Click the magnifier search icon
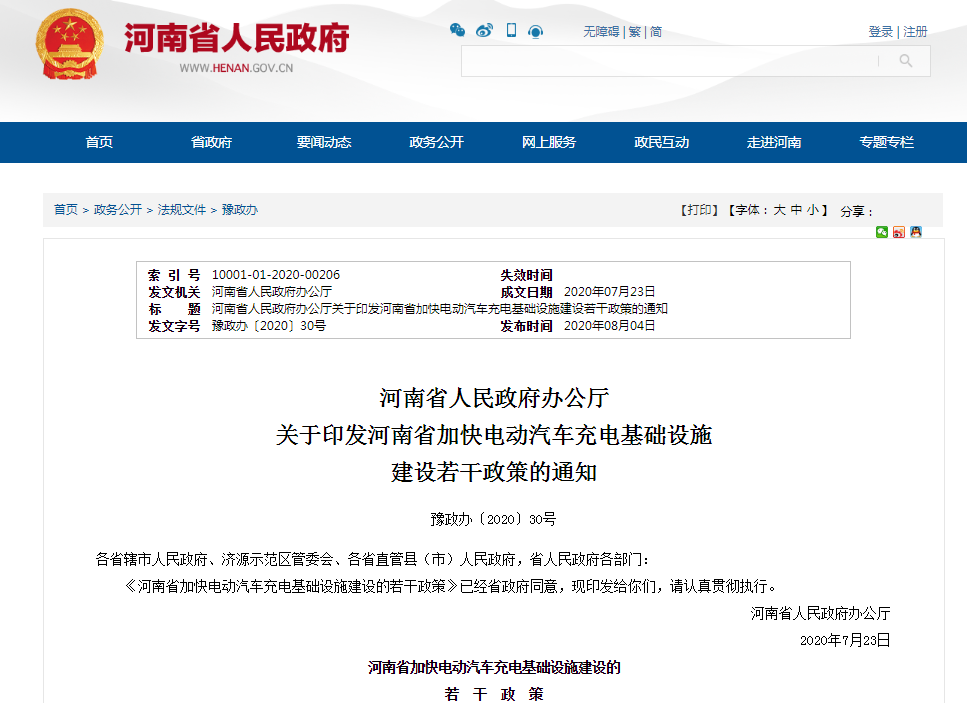967x703 pixels. pos(905,61)
